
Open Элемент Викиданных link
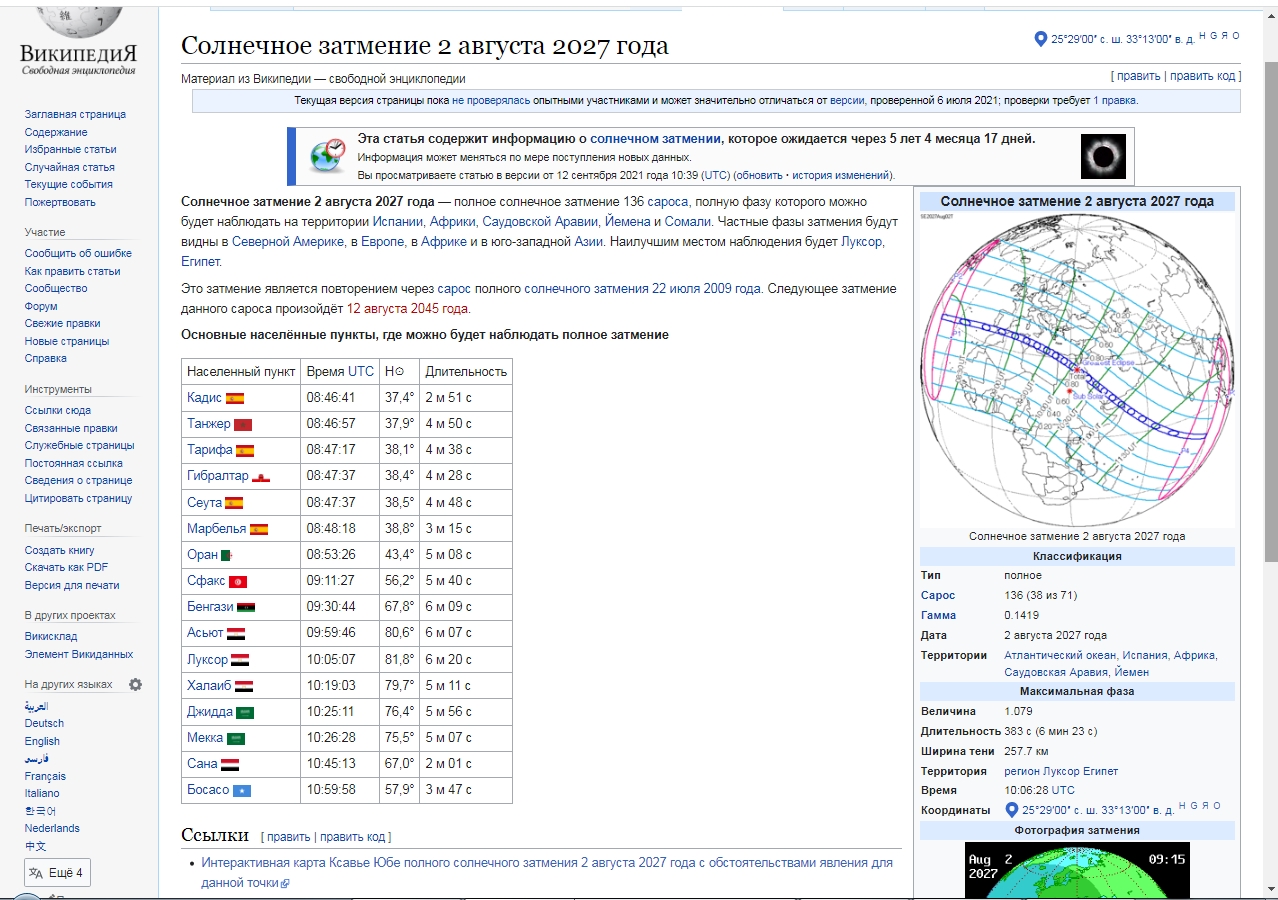point(79,654)
